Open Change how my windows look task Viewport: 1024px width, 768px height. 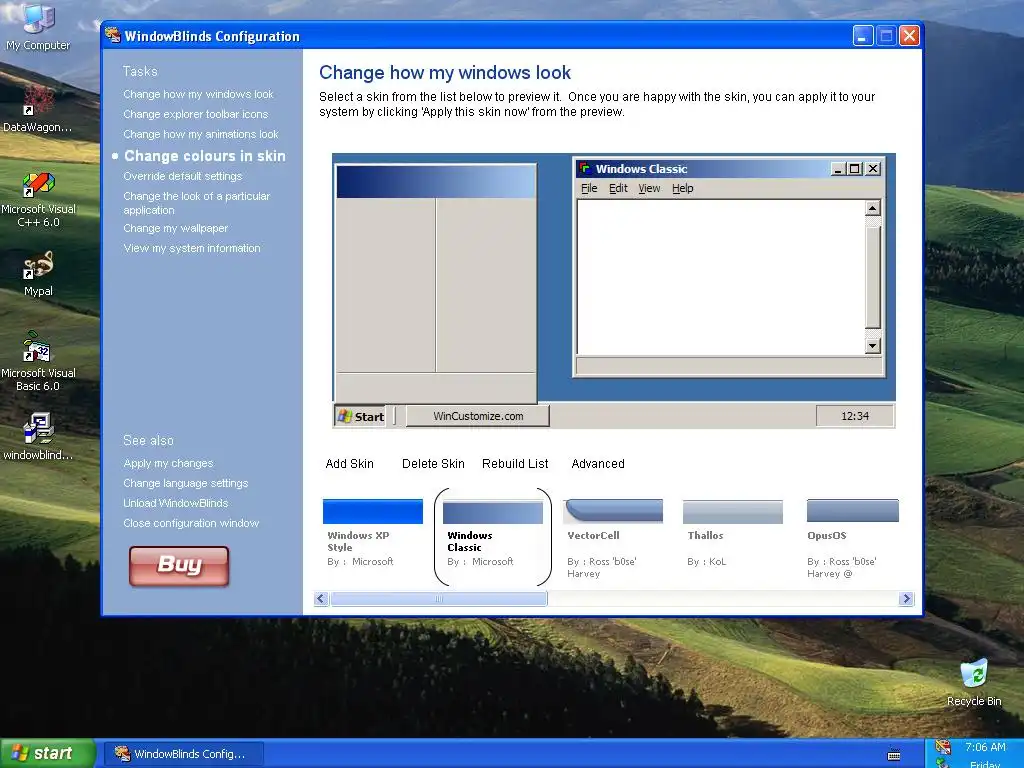(199, 94)
